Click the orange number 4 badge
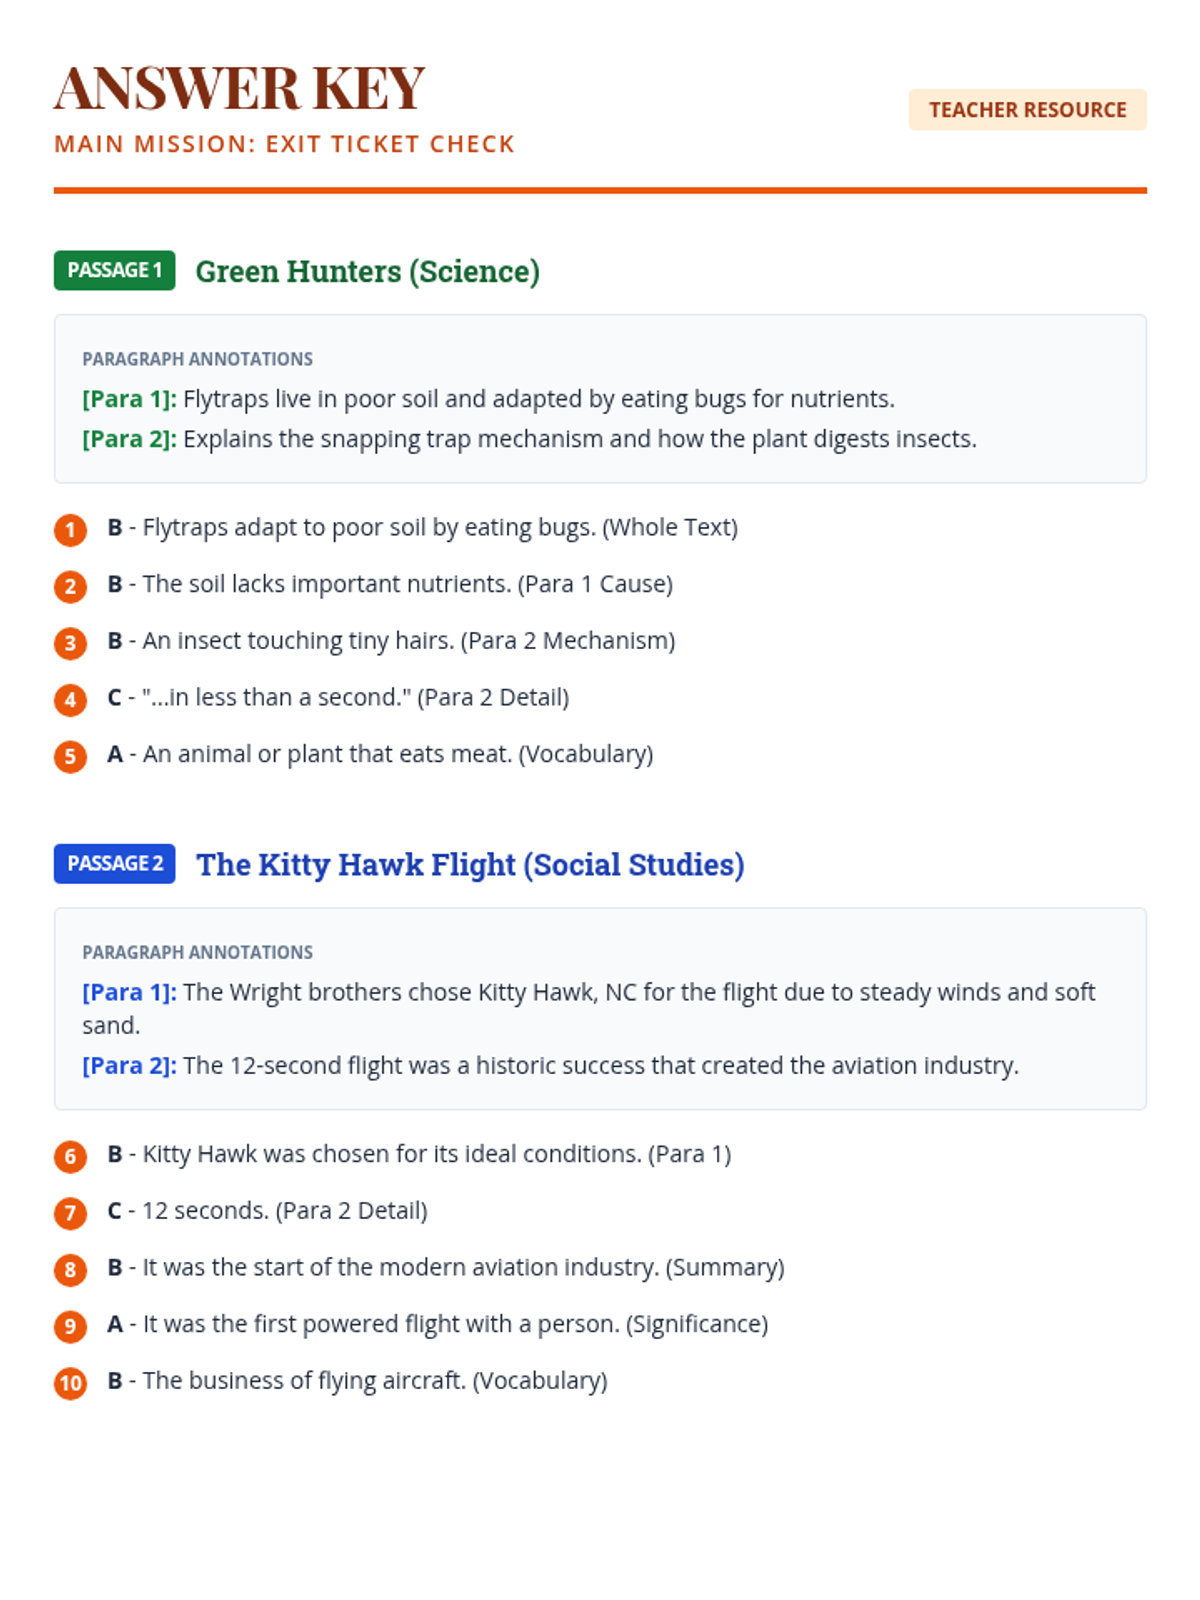The height and width of the screenshot is (1600, 1200). [70, 699]
